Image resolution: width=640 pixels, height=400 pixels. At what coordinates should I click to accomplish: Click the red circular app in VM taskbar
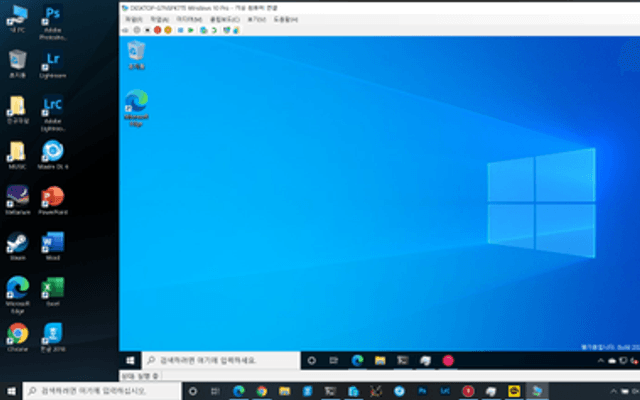[448, 360]
